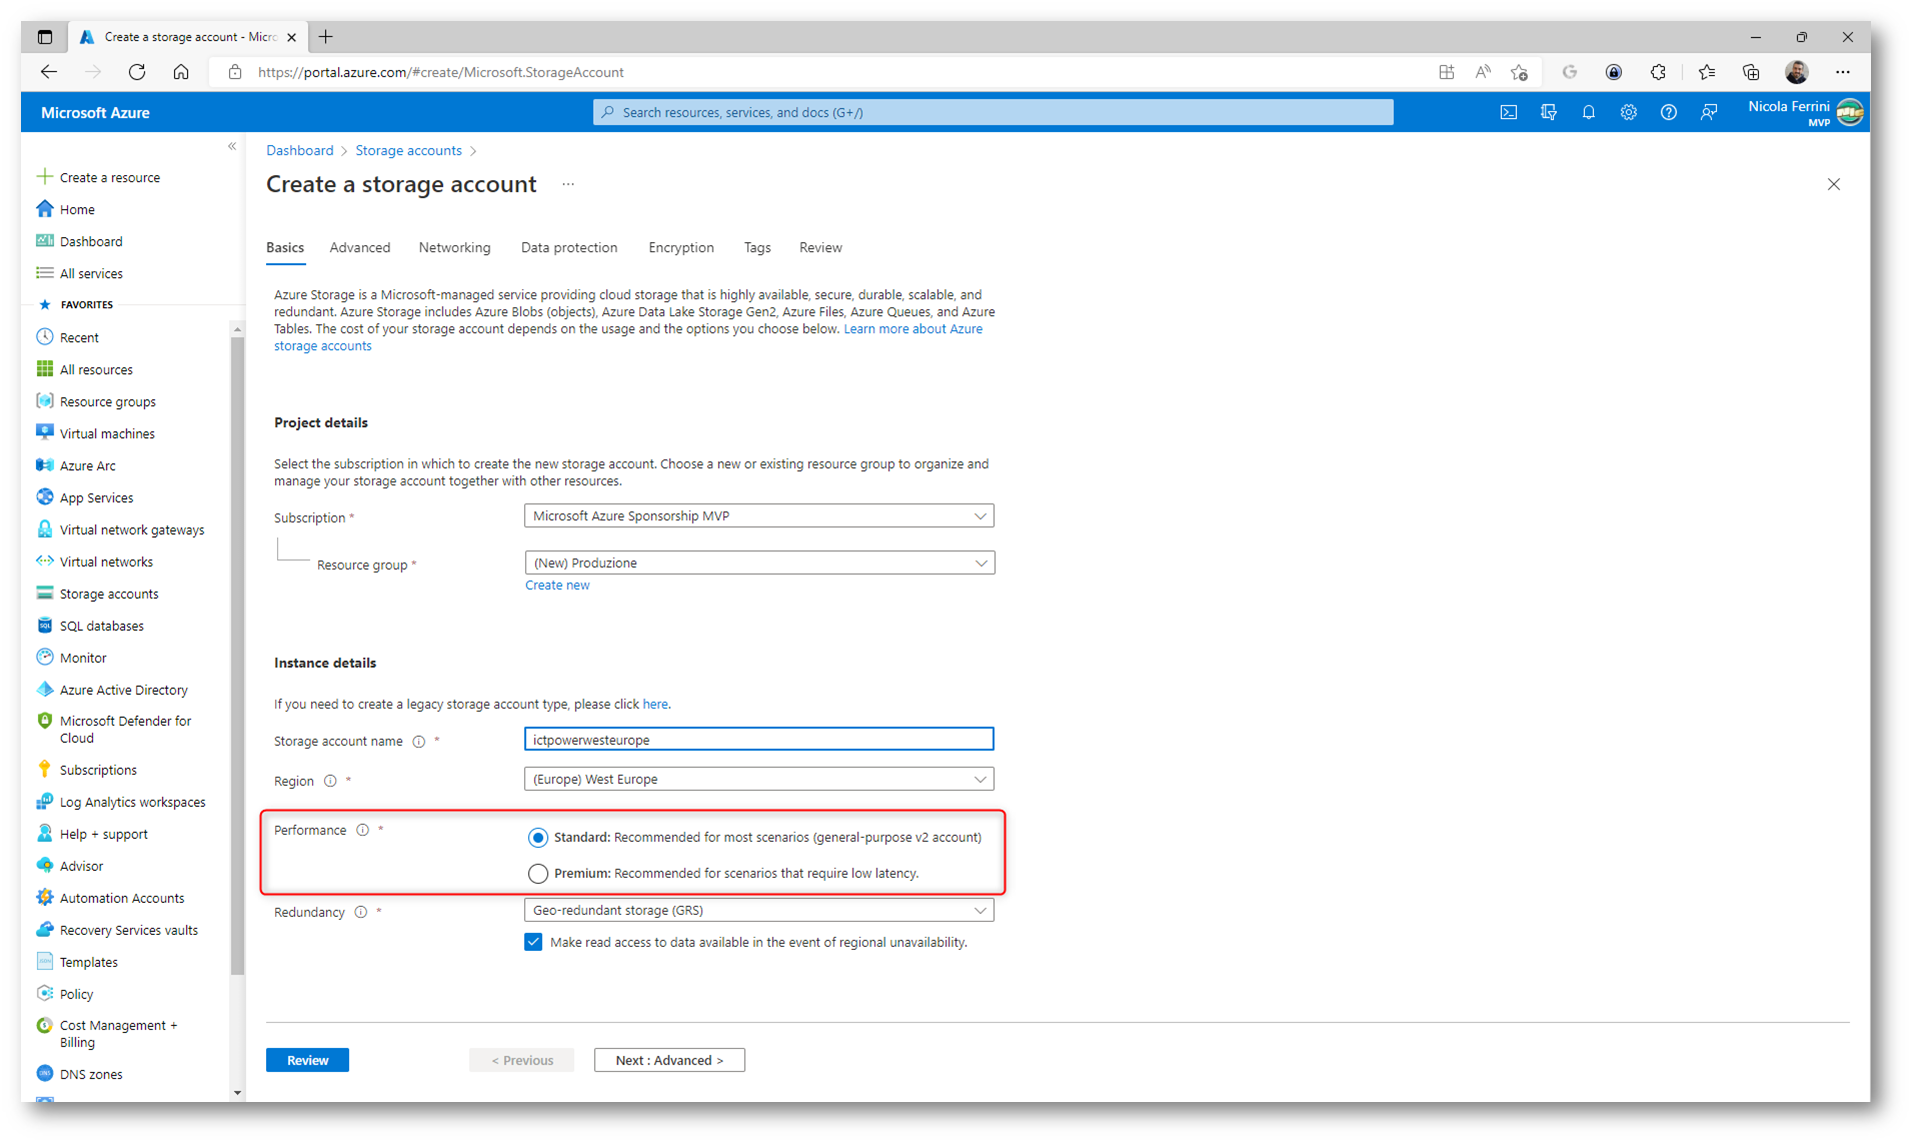Click the Create new resource group link
This screenshot has width=1913, height=1144.
557,586
